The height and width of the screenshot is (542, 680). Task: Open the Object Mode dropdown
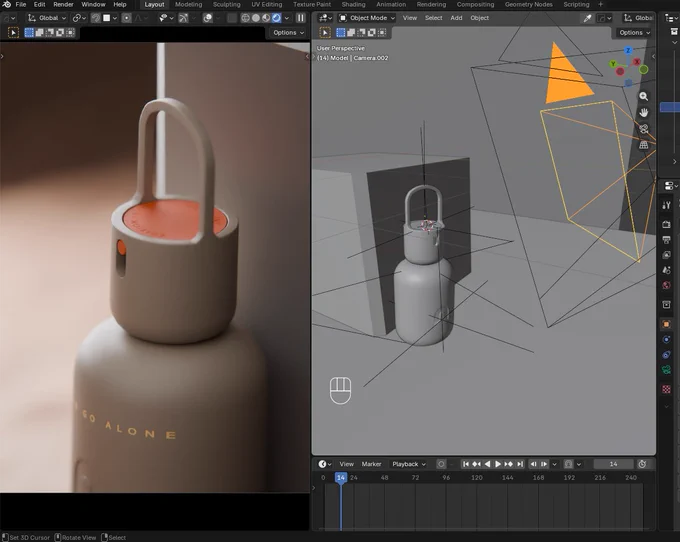click(367, 18)
